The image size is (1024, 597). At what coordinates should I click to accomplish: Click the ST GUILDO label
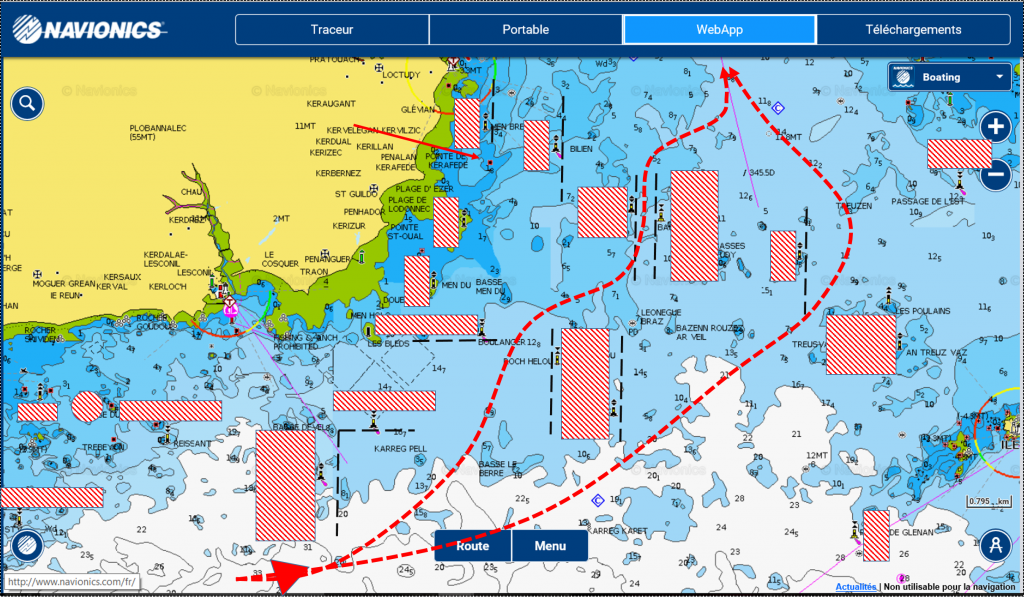(x=356, y=194)
